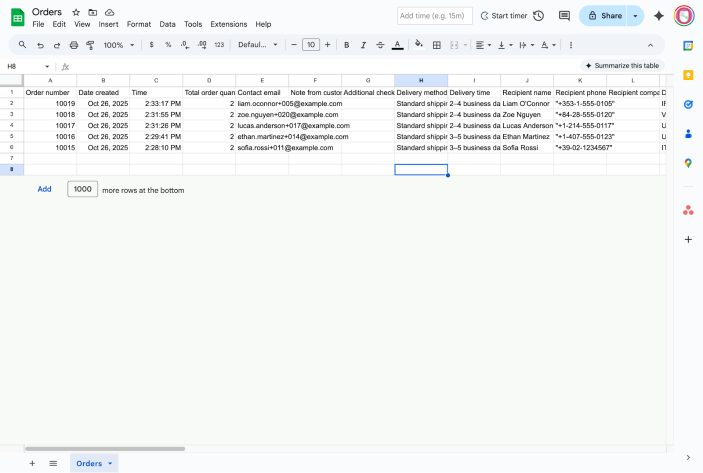Toggle bold formatting
Screen dimensions: 703x473
(346, 45)
